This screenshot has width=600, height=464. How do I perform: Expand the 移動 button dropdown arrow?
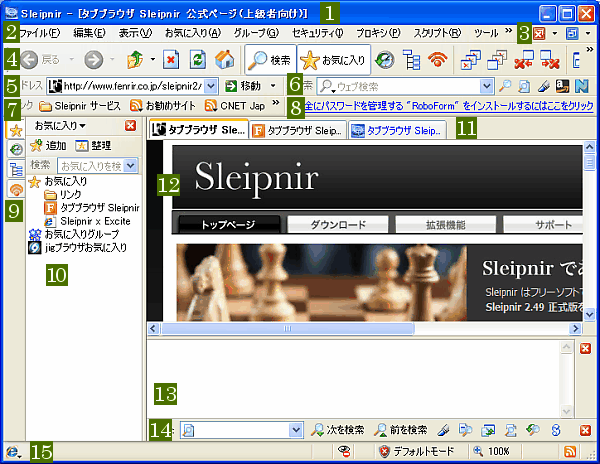coord(273,86)
